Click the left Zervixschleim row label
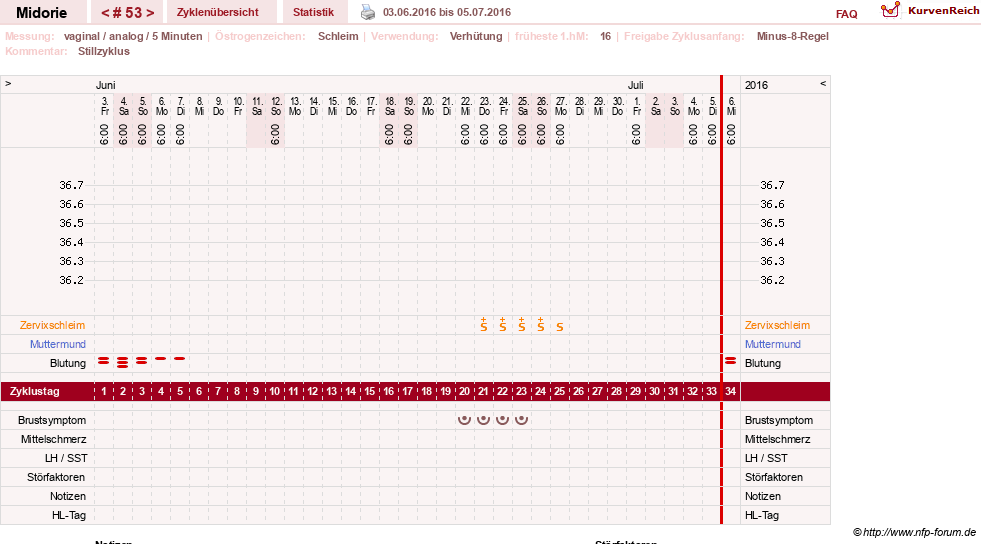 click(53, 325)
